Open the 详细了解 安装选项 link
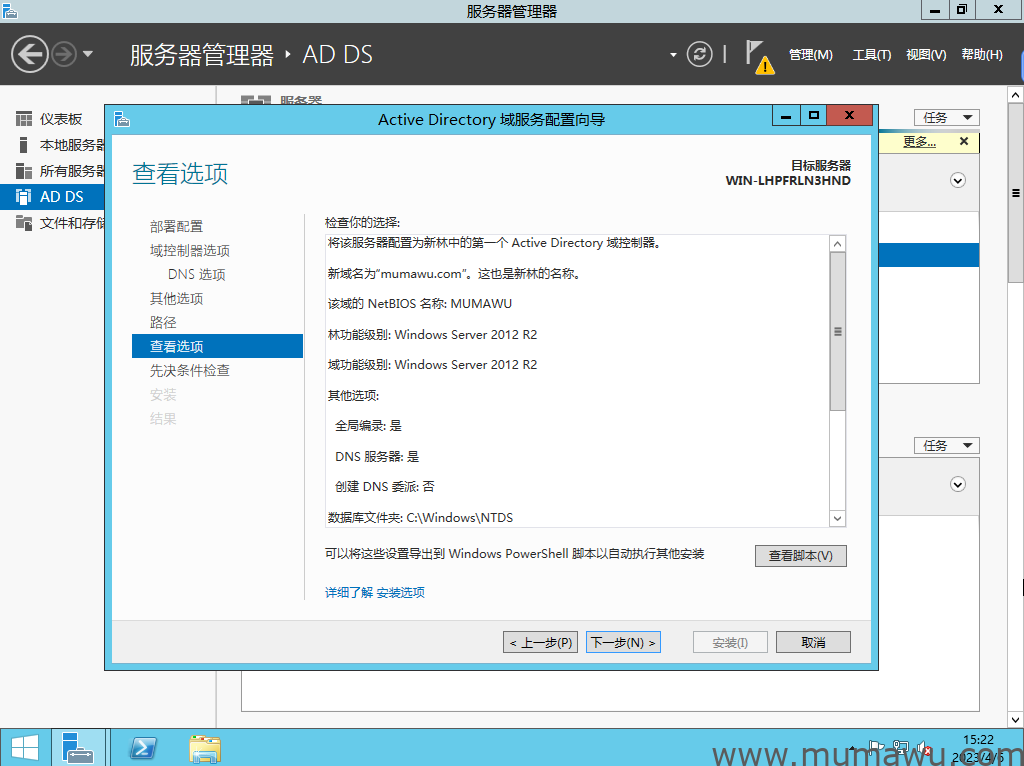The image size is (1024, 766). 376,592
